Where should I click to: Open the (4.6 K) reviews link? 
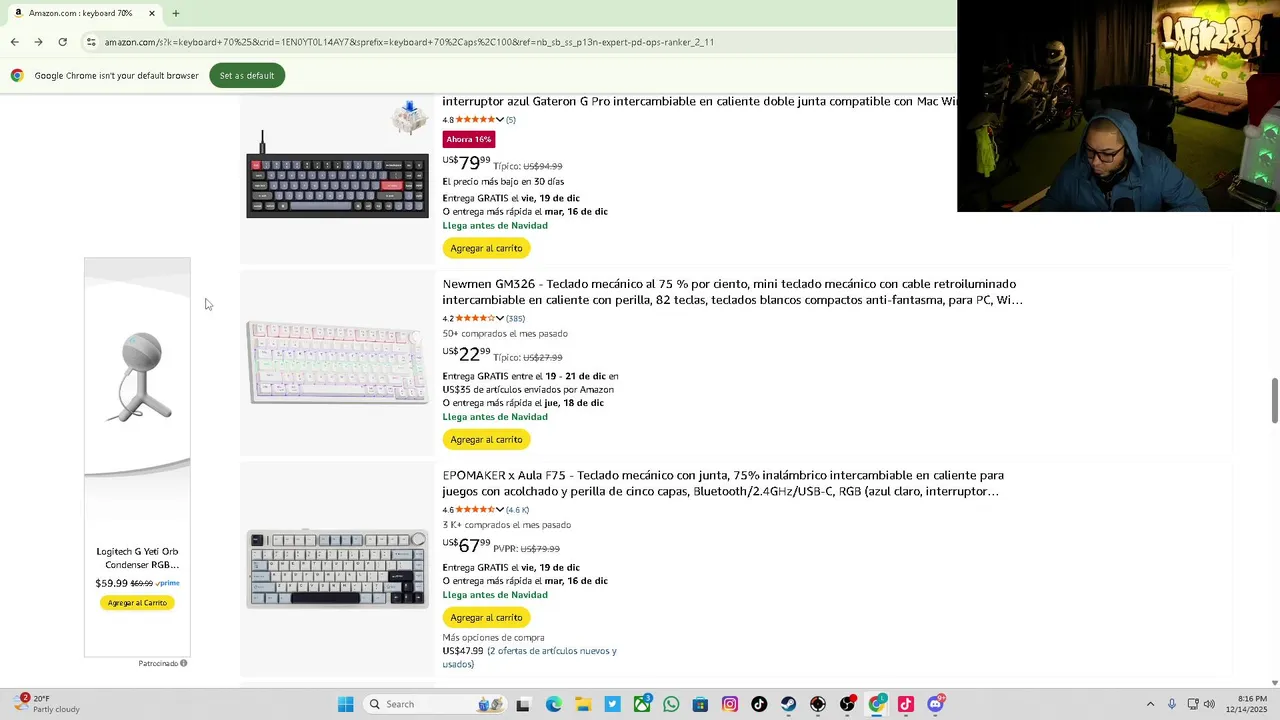coord(517,510)
